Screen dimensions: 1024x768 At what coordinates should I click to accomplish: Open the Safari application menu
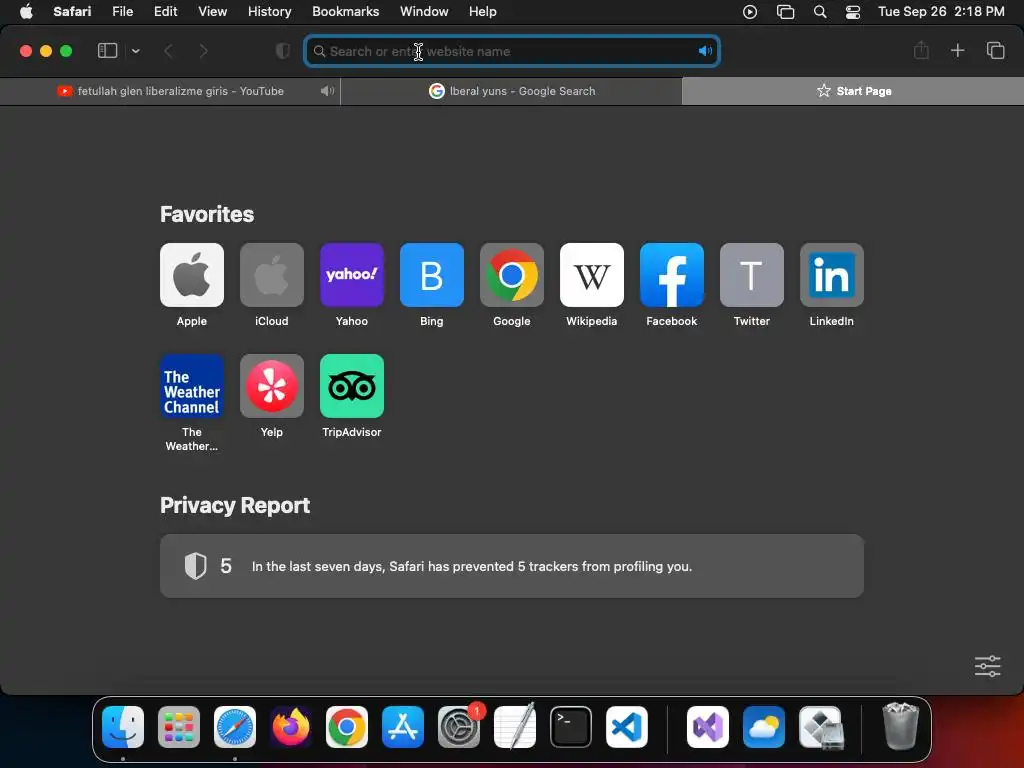72,12
